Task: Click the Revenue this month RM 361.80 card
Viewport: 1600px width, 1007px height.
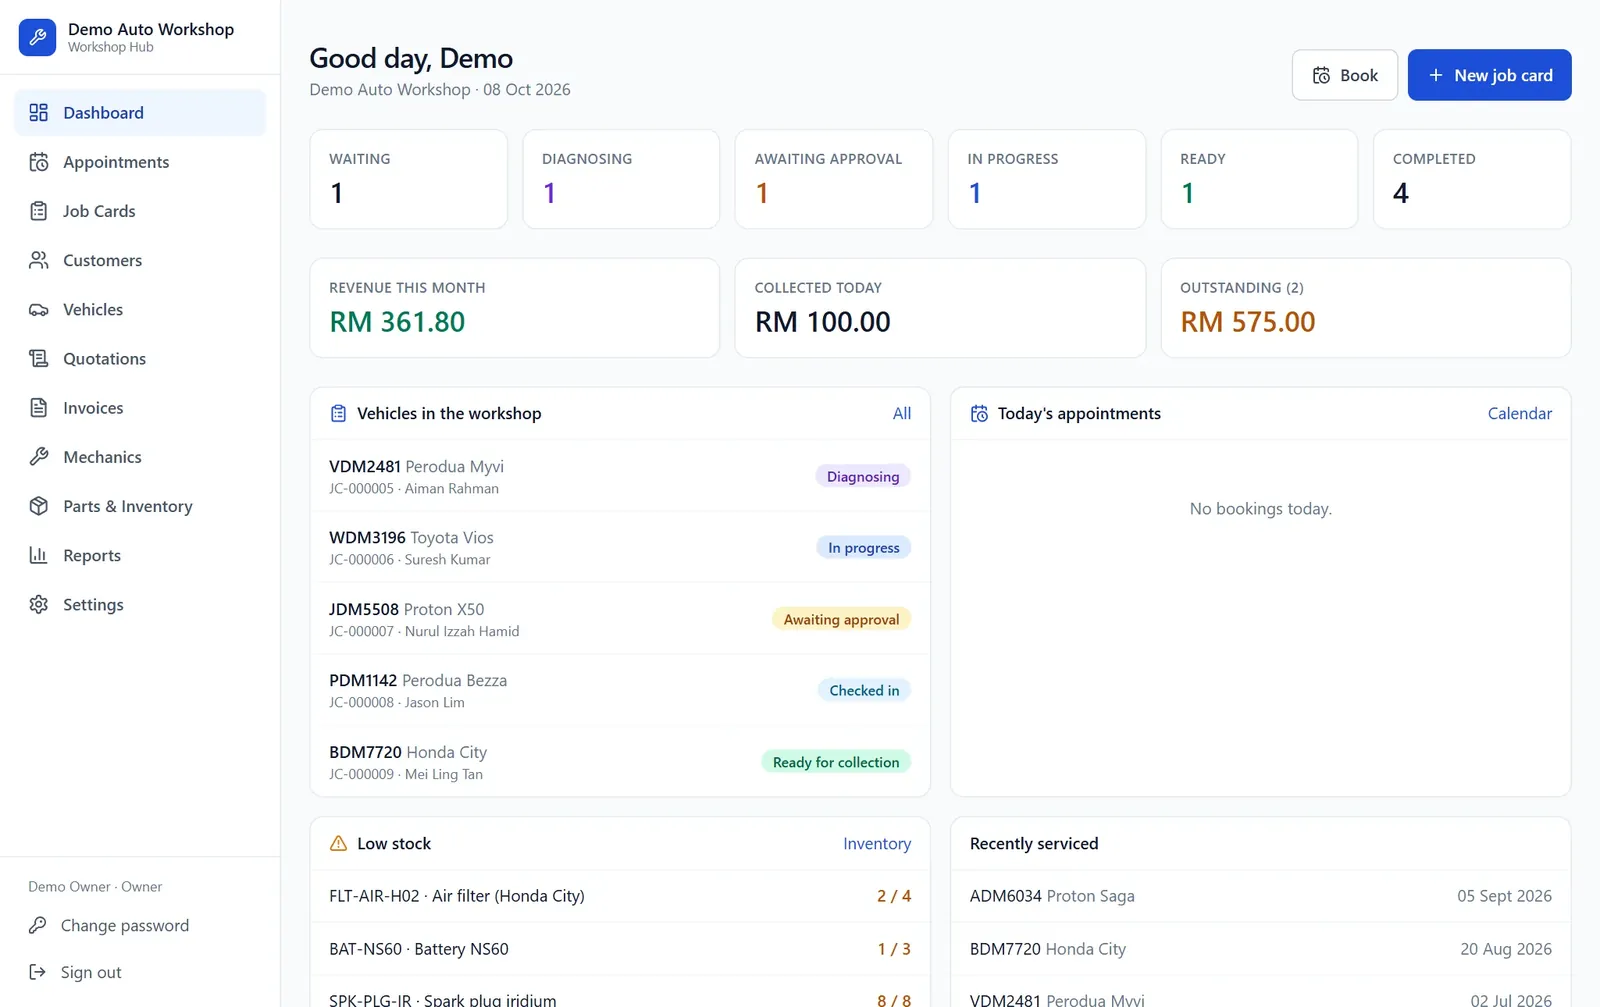Action: pos(515,308)
